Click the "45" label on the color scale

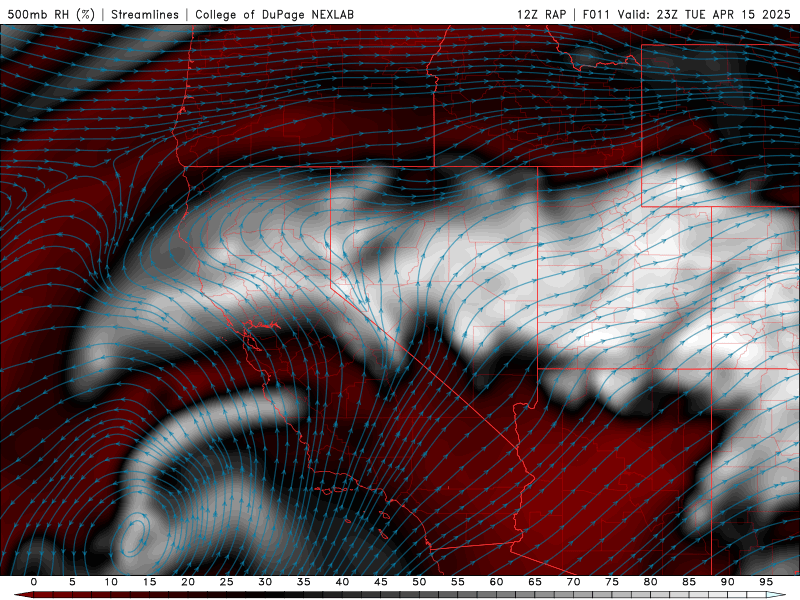[381, 582]
